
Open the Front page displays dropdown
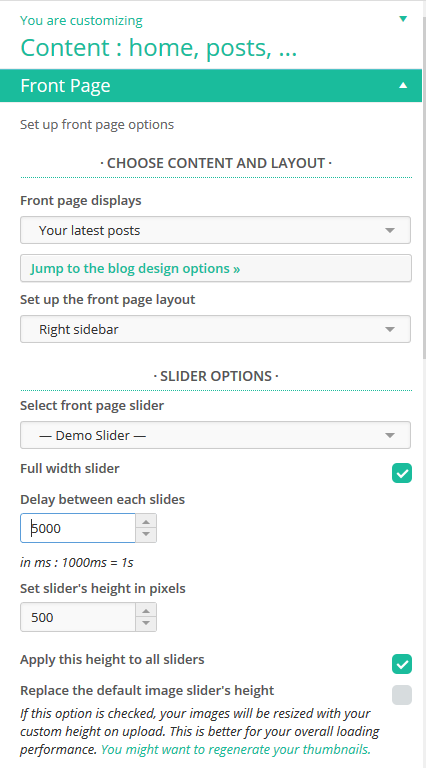tap(215, 230)
